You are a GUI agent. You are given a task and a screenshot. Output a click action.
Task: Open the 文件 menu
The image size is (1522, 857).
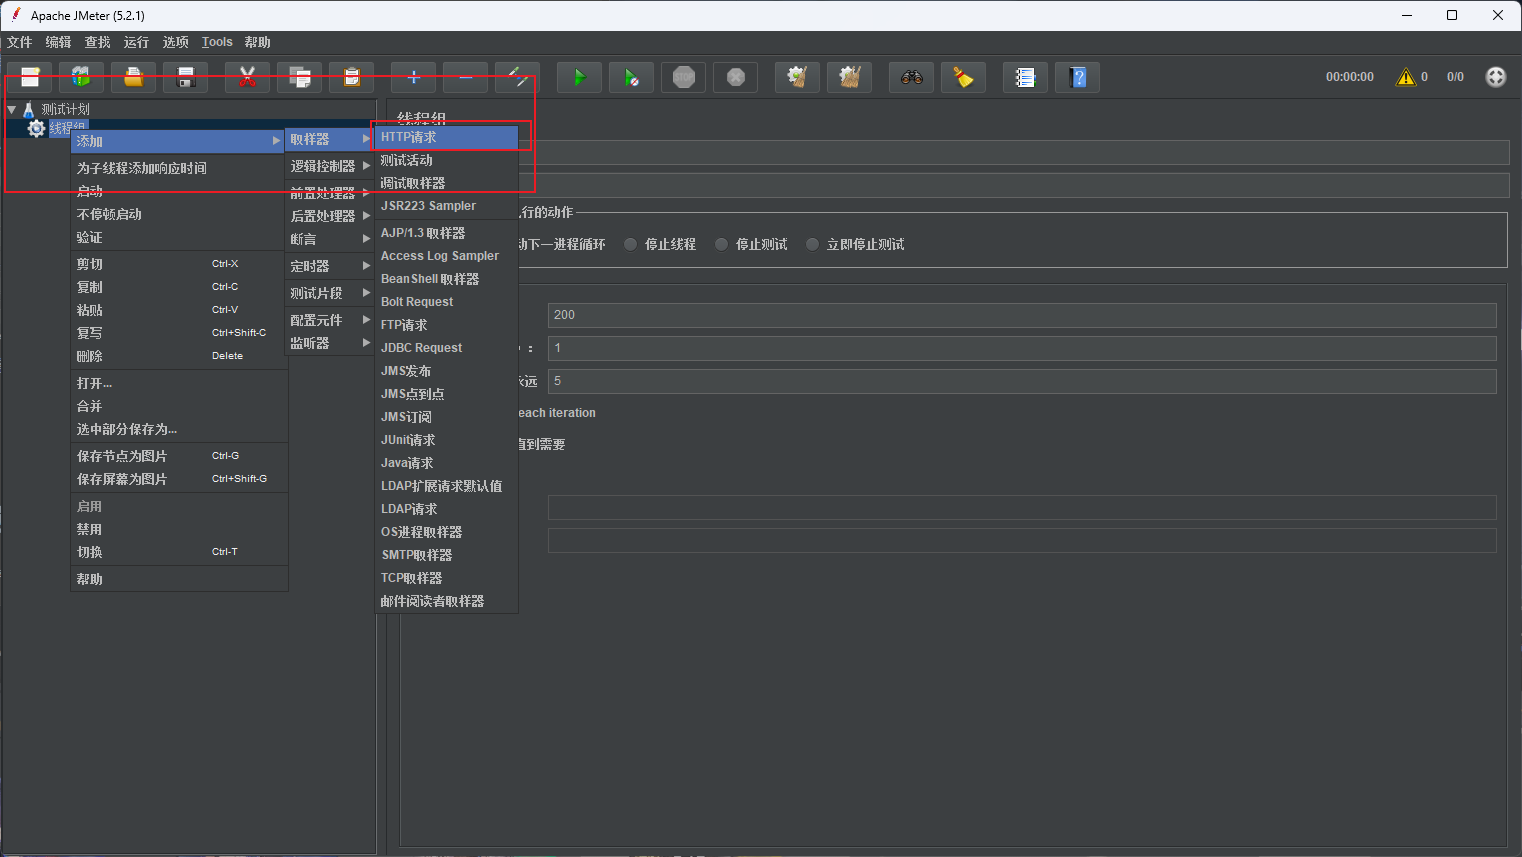coord(20,42)
